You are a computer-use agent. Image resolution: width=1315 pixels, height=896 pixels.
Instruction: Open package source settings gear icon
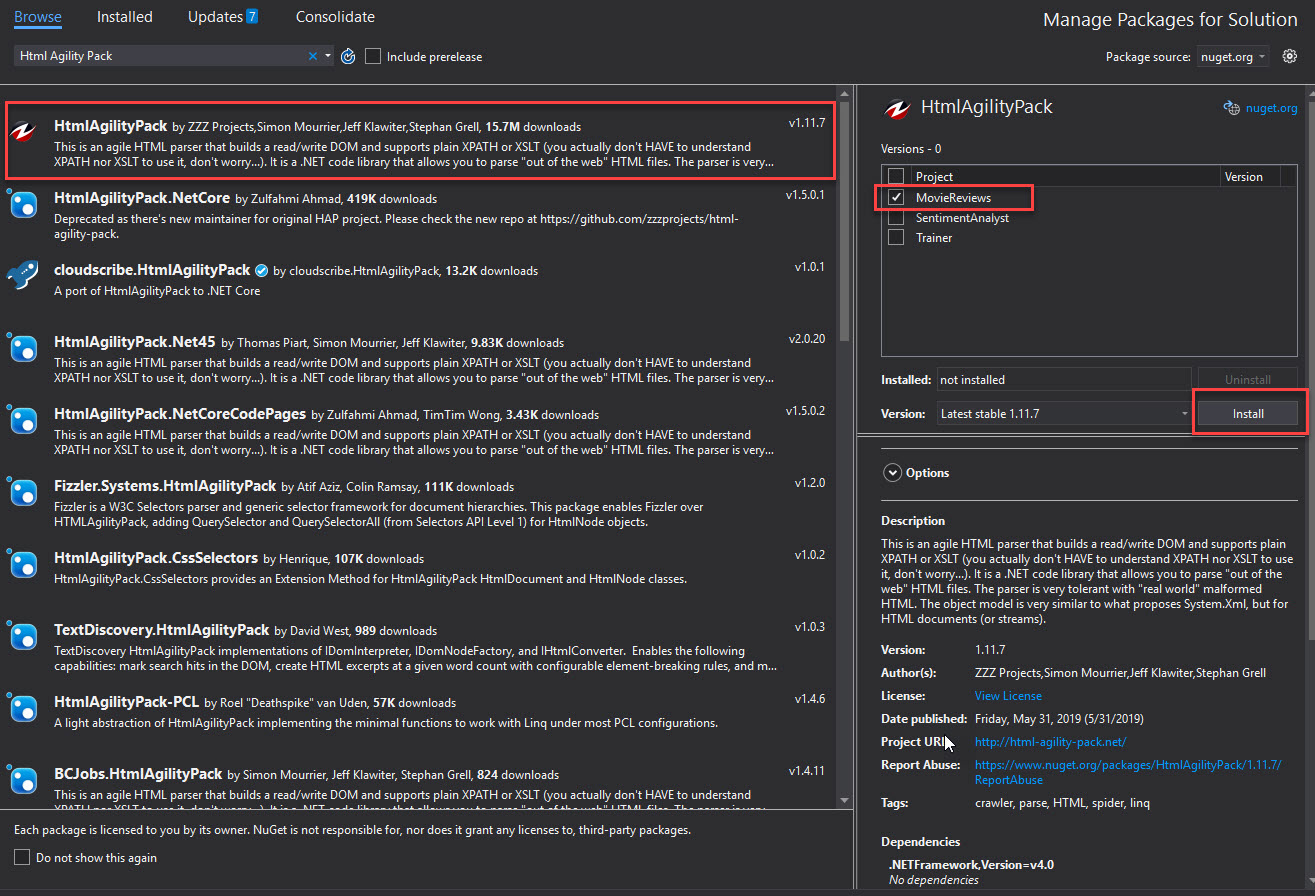pos(1290,56)
